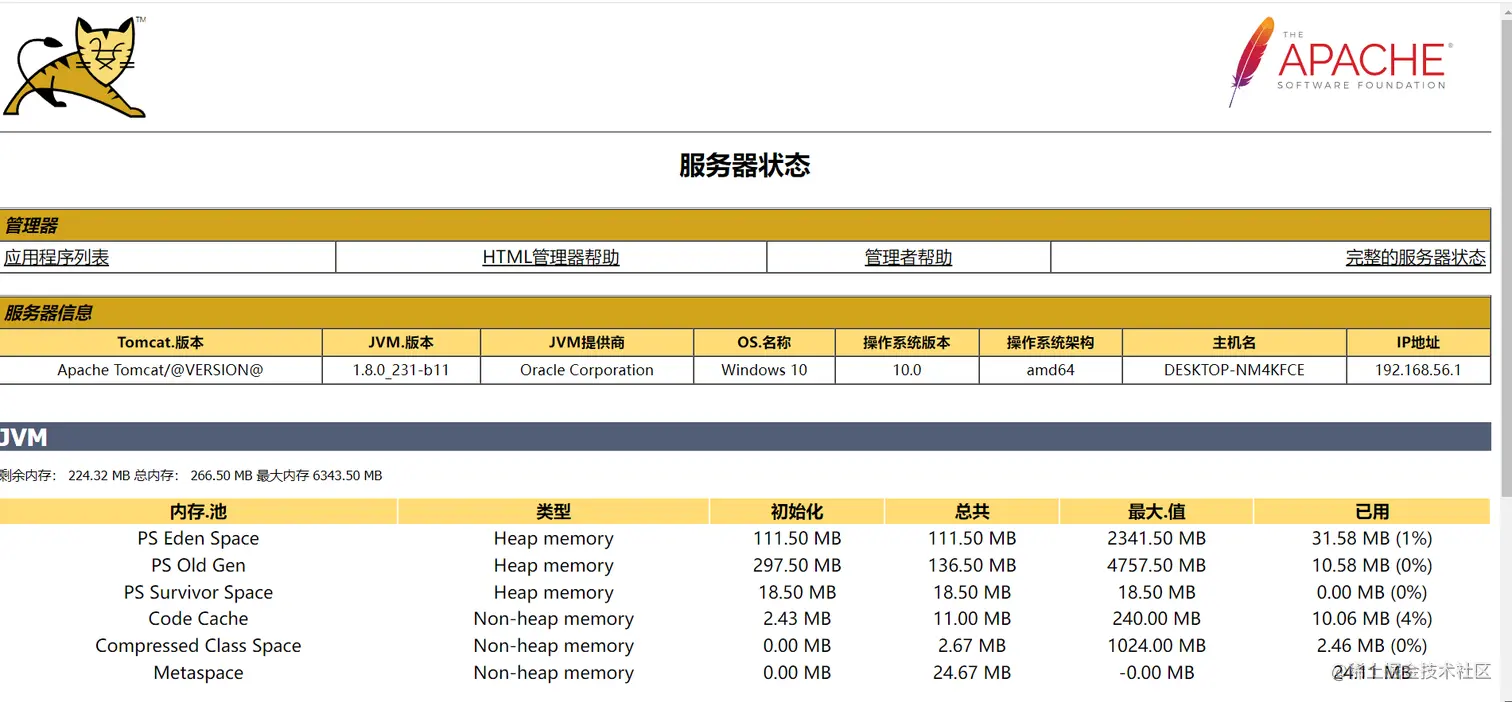
Task: Click the 31.58 MB (1%) used value
Action: point(1372,538)
